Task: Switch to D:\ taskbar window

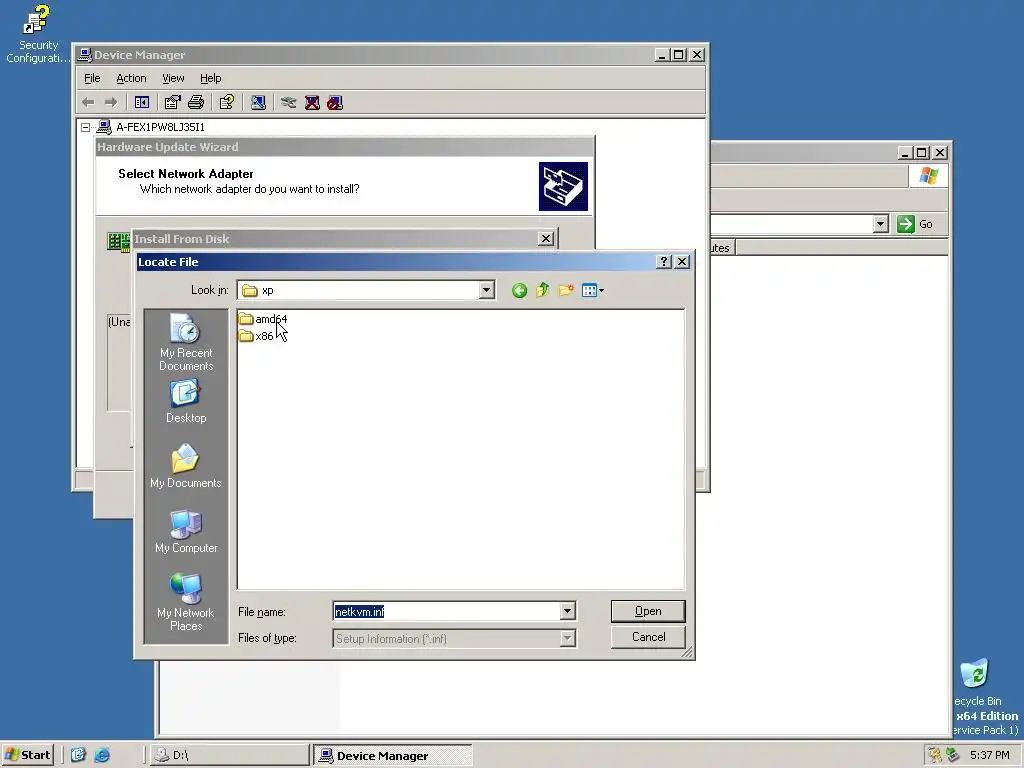Action: tap(229, 755)
